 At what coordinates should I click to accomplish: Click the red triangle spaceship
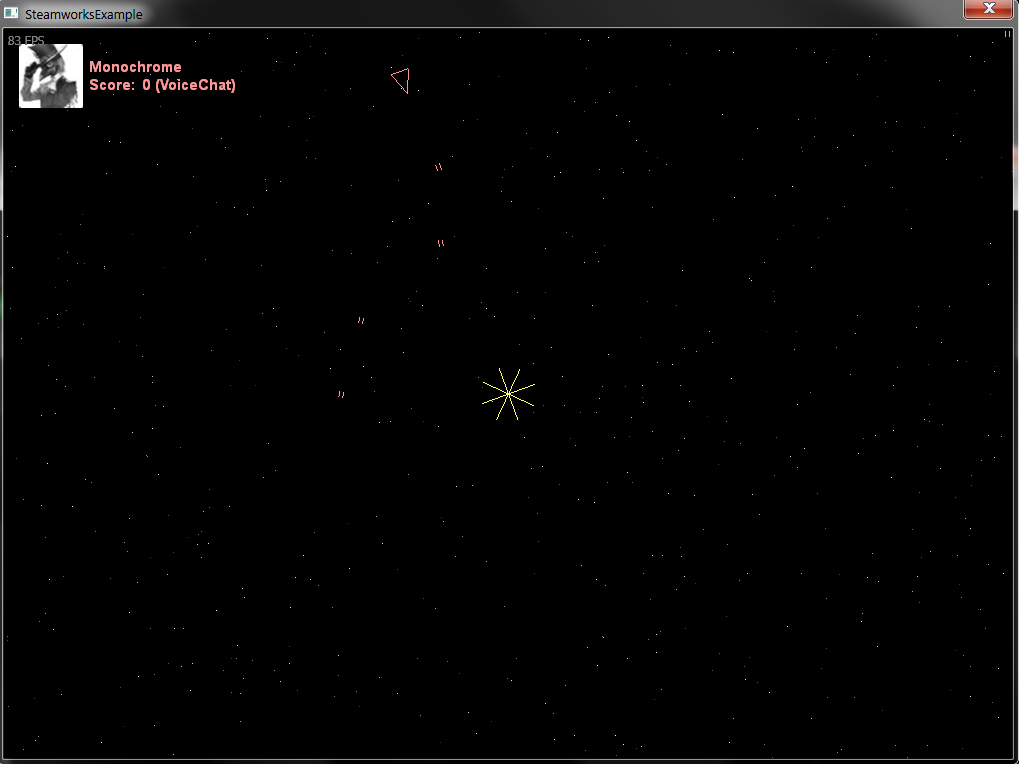tap(401, 81)
